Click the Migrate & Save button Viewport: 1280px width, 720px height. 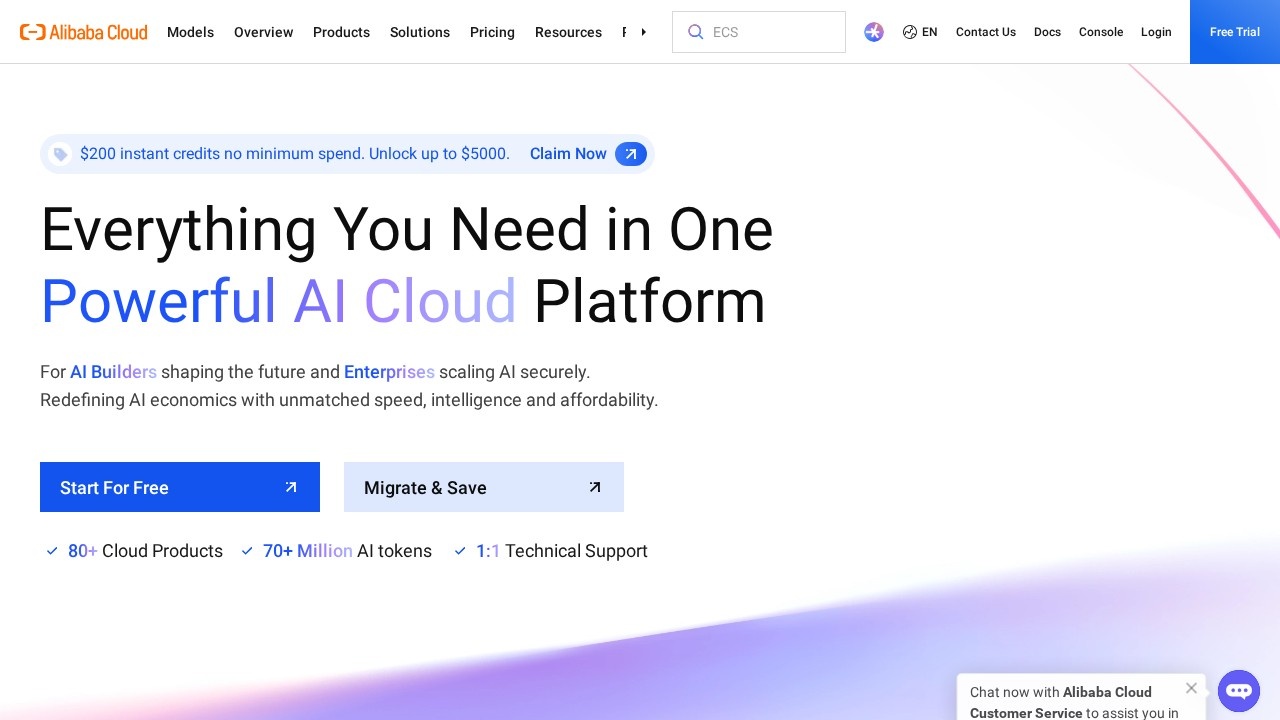(x=484, y=487)
